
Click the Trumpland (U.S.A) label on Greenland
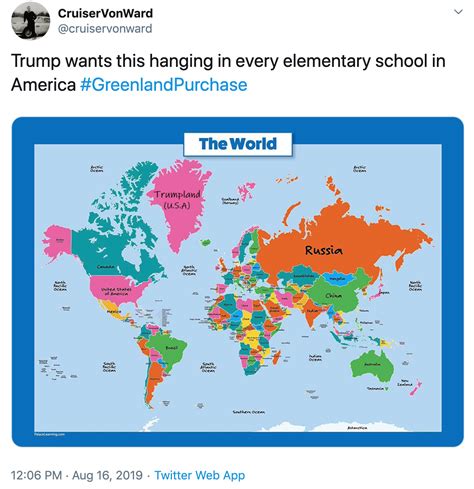pyautogui.click(x=177, y=199)
